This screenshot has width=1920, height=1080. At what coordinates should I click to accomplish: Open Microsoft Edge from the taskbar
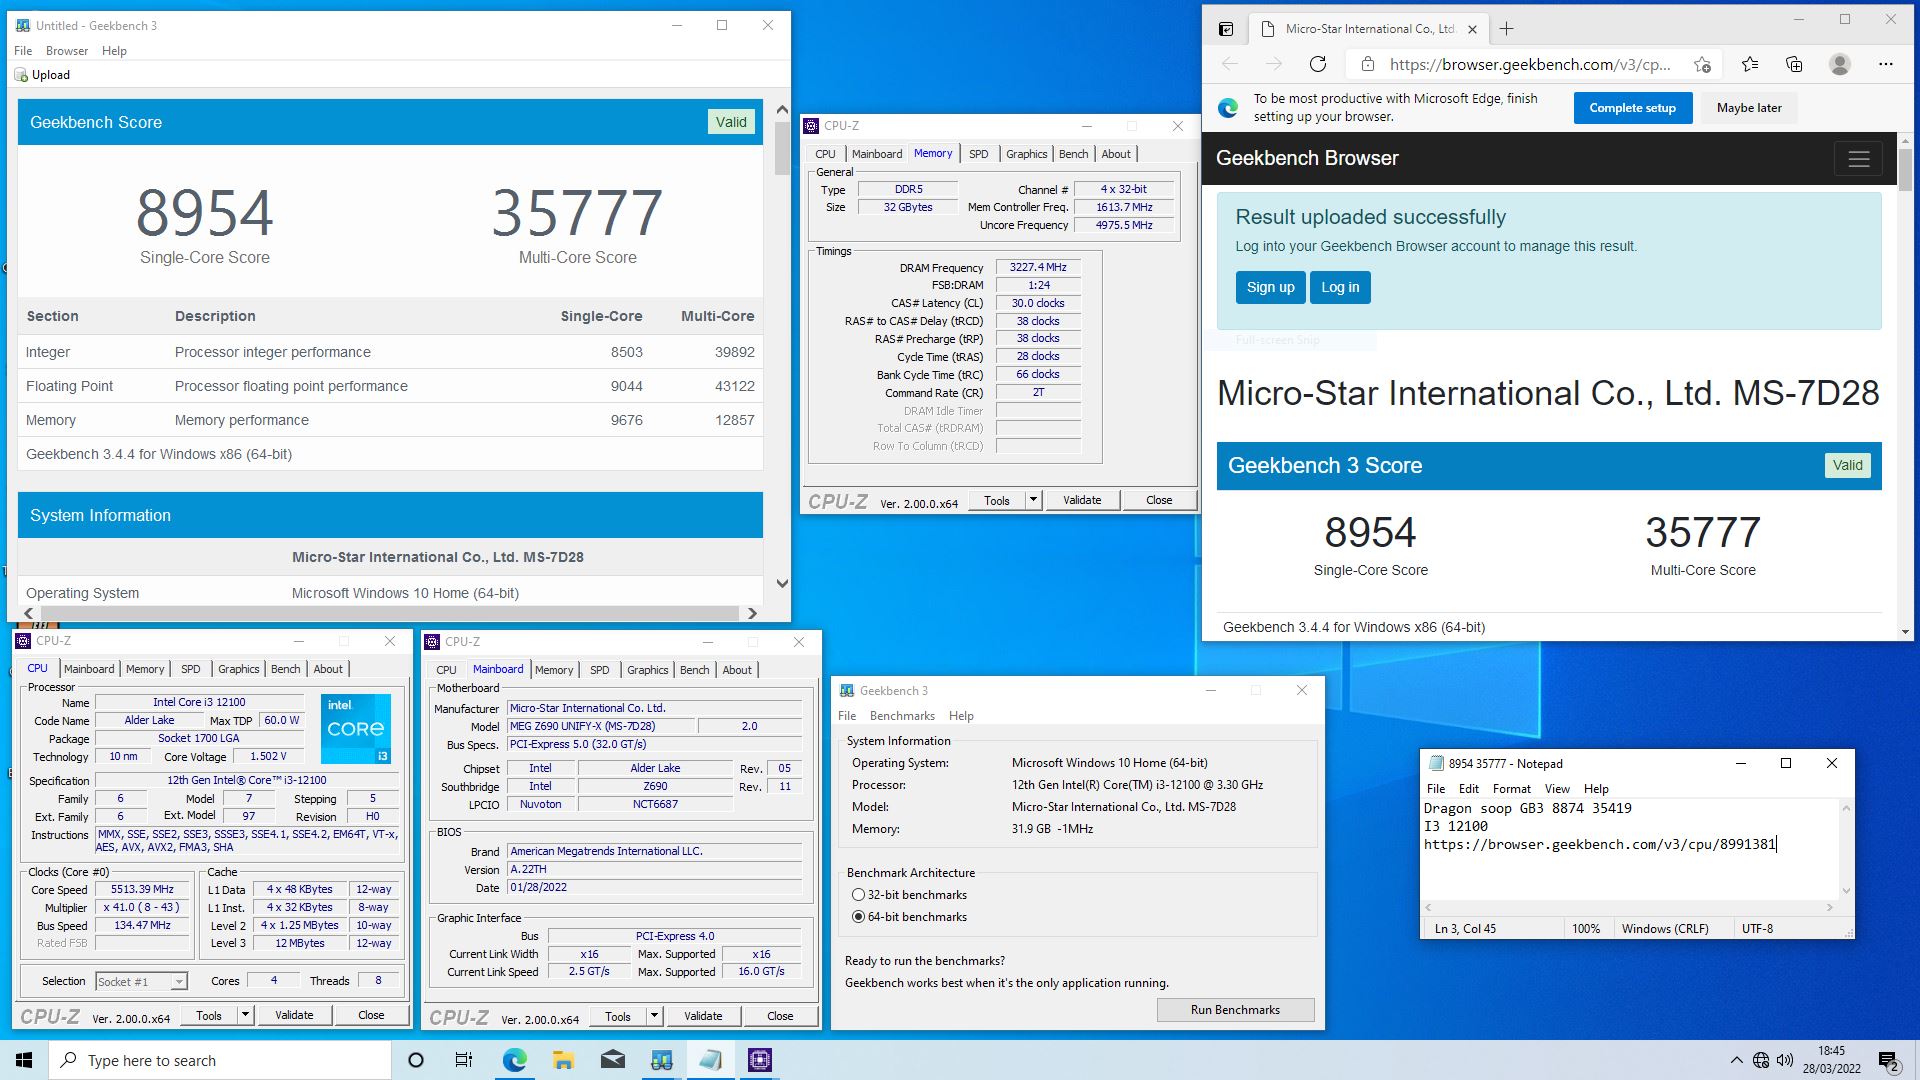coord(515,1060)
